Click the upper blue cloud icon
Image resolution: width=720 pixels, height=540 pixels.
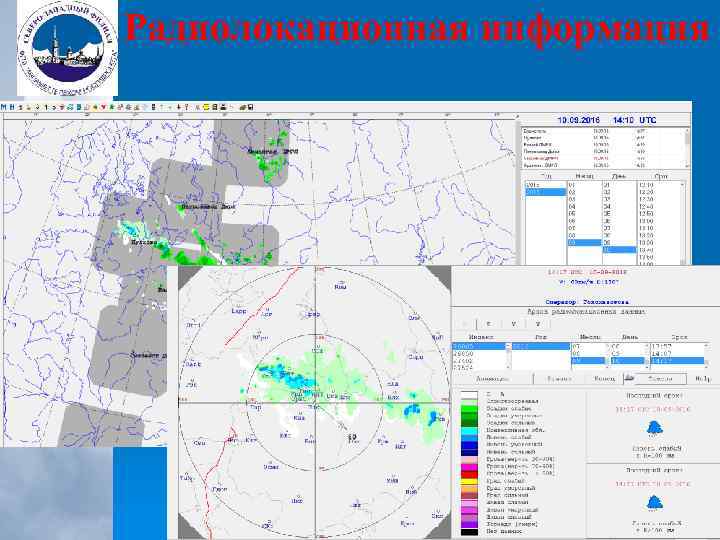(654, 428)
